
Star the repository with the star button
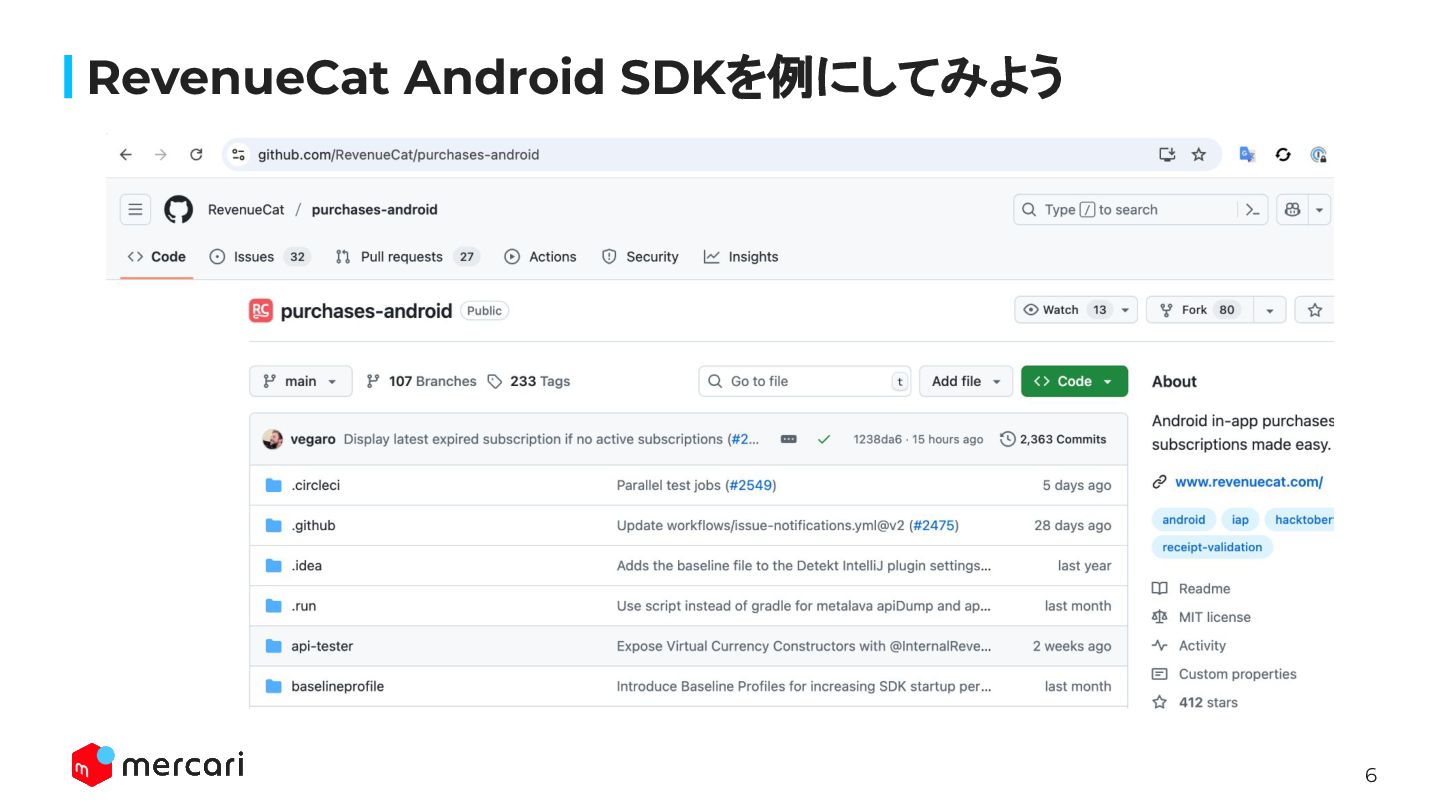click(1315, 310)
